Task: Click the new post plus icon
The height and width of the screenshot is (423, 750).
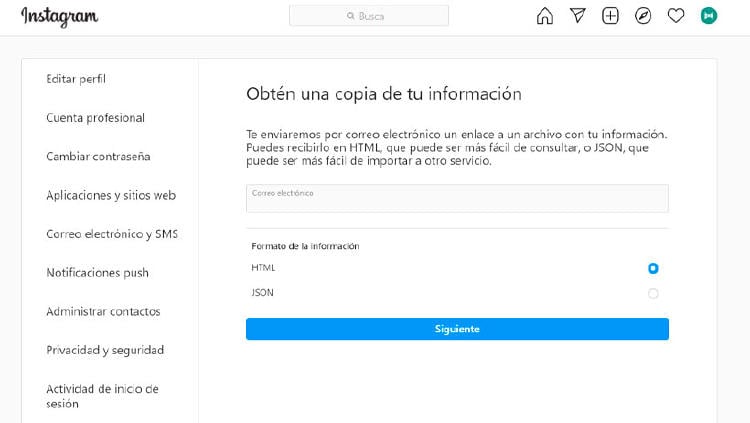Action: point(610,16)
